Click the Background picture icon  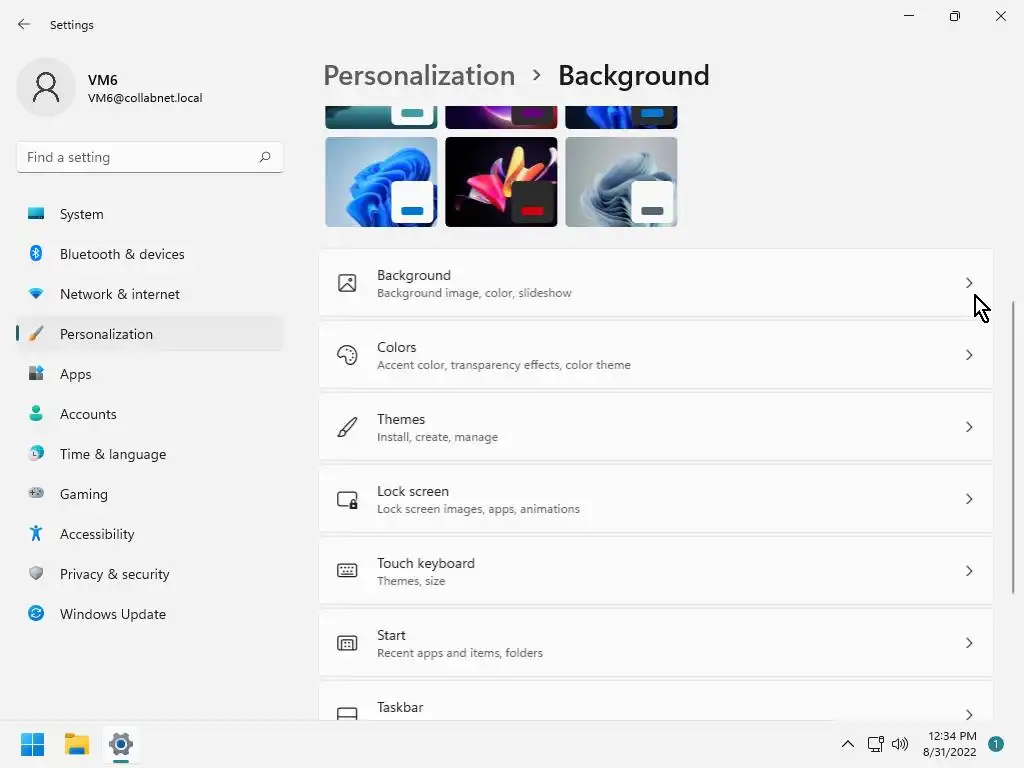tap(347, 283)
